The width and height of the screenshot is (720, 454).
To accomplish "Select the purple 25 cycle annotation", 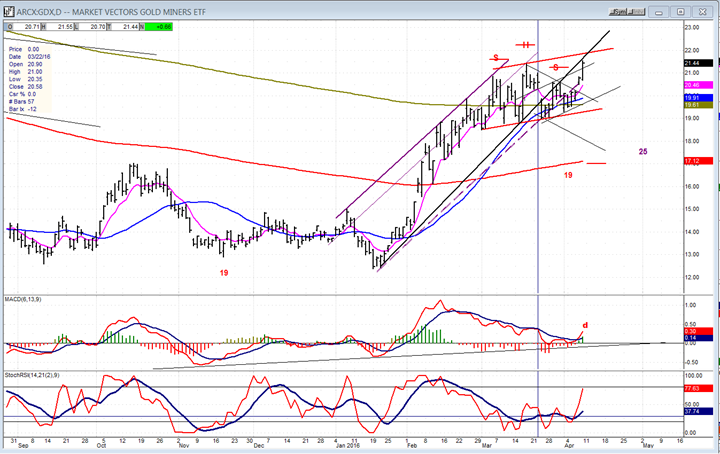I will click(643, 151).
